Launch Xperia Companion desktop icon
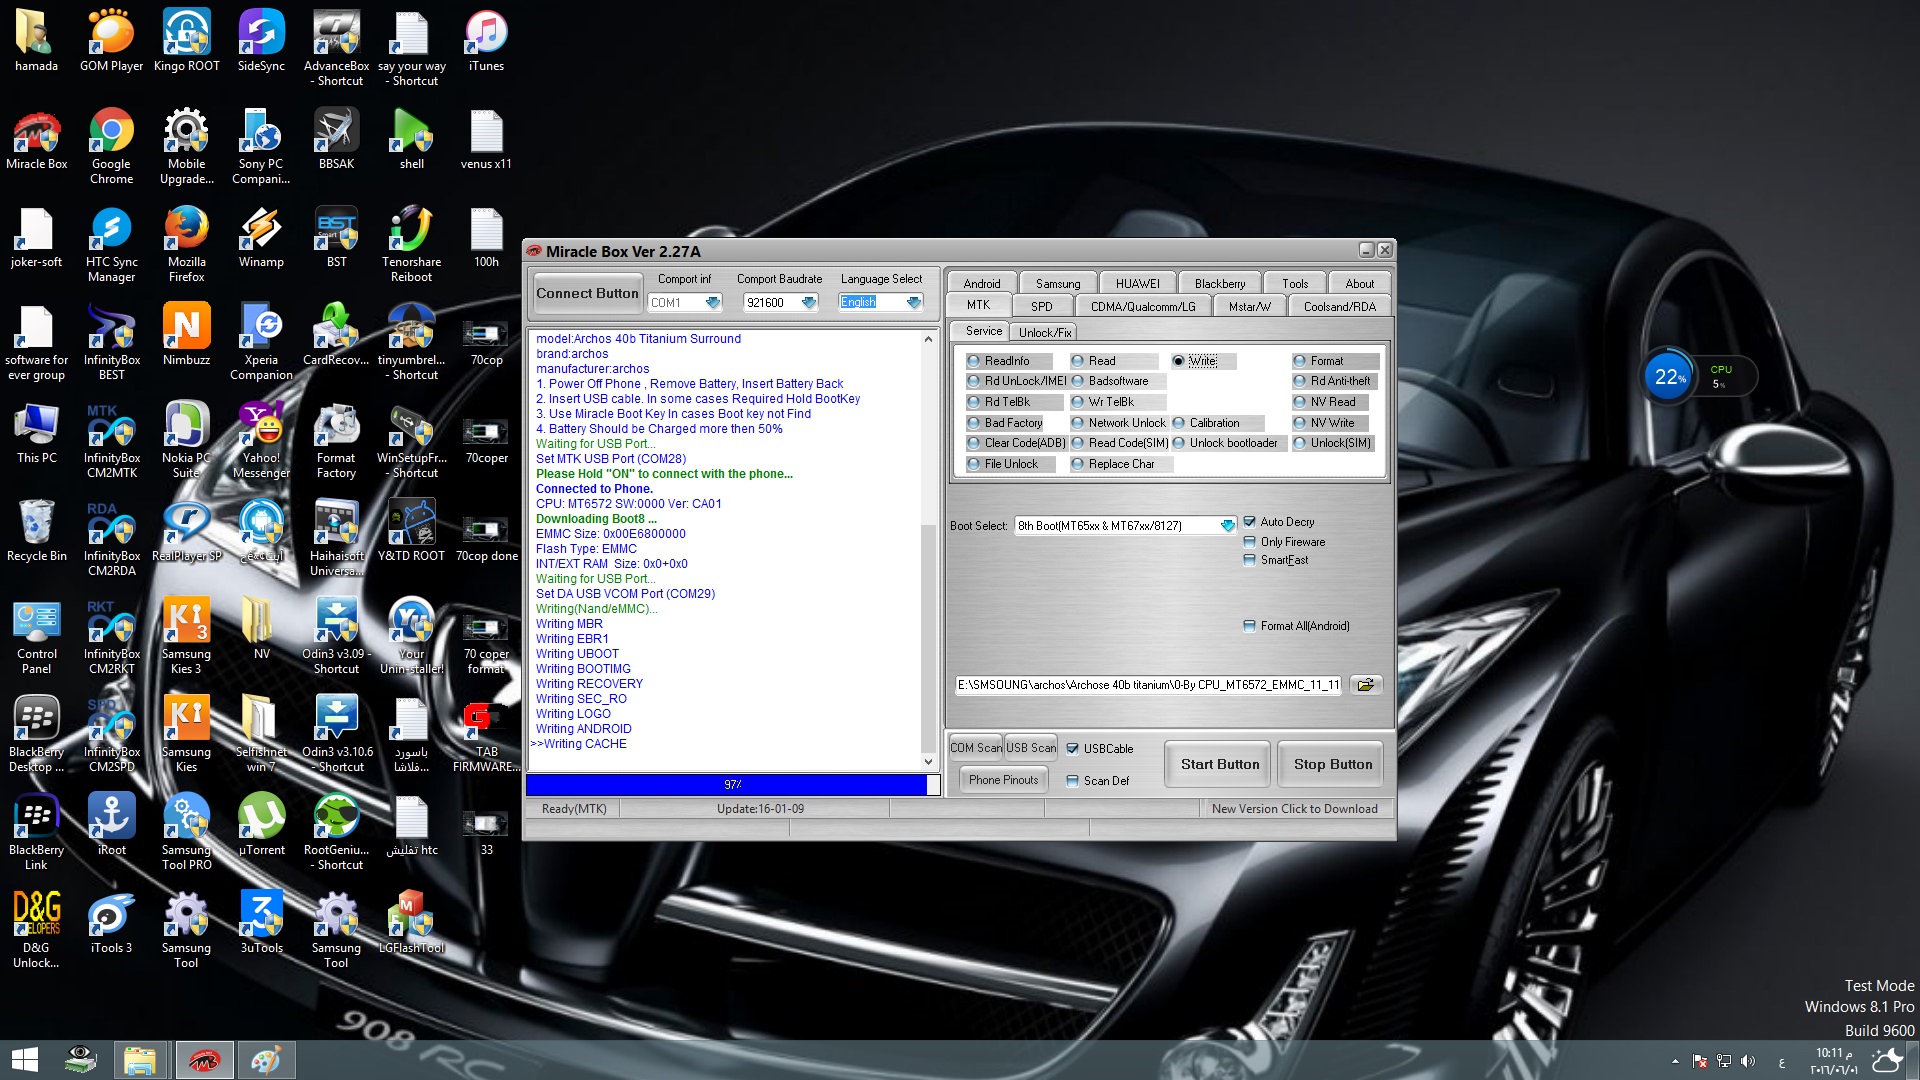The image size is (1920, 1080). coord(261,343)
